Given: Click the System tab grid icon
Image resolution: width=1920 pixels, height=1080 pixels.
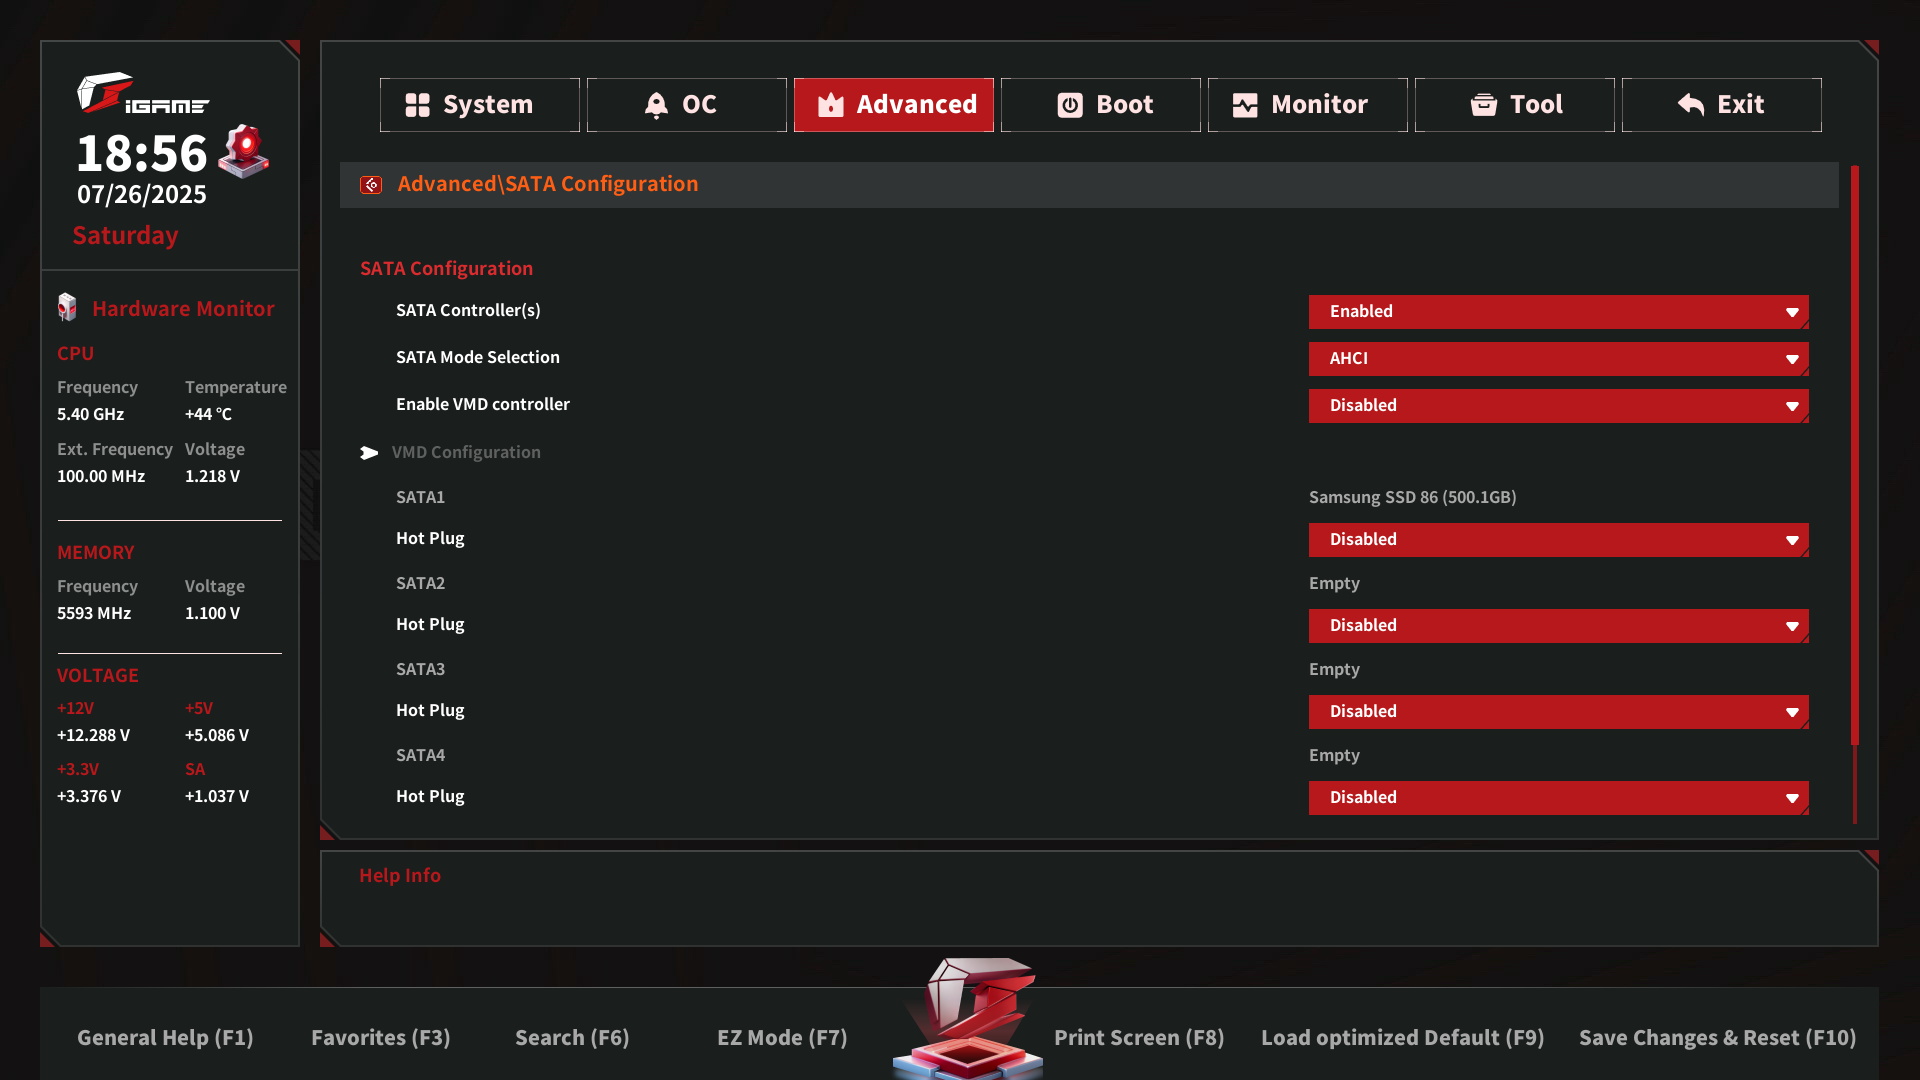Looking at the screenshot, I should (417, 105).
